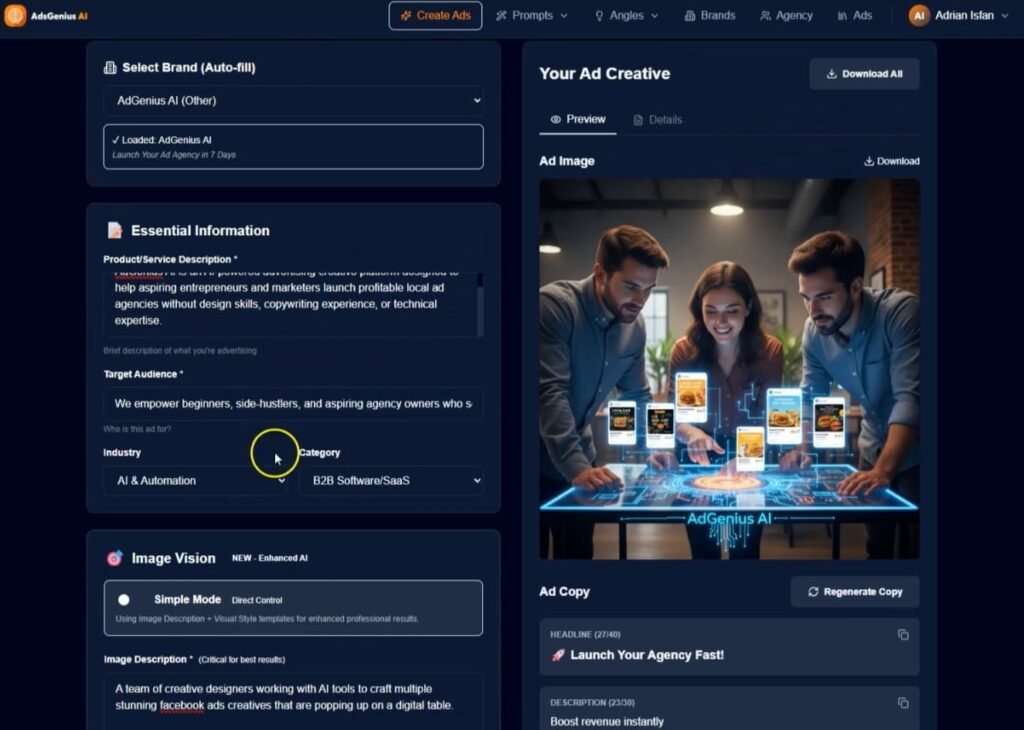Image resolution: width=1024 pixels, height=730 pixels.
Task: Click the Download All button
Action: (x=863, y=73)
